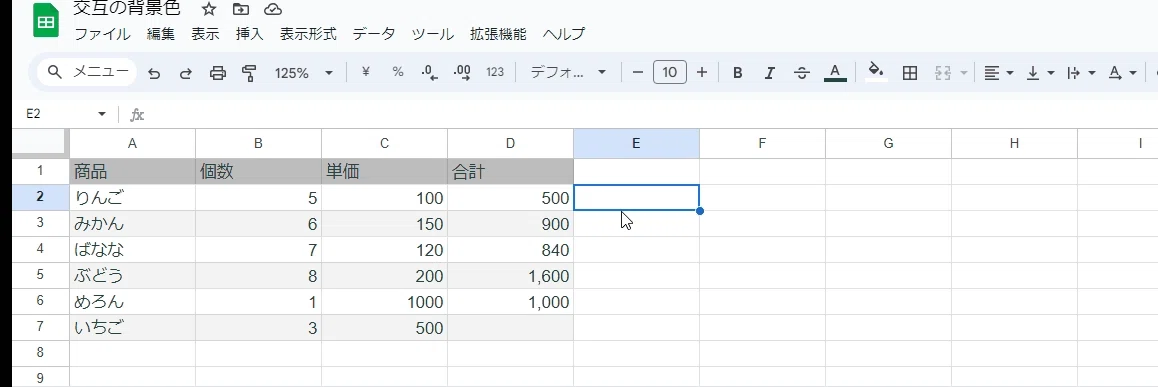Star the document 交互の背景色
This screenshot has height=387, width=1158.
click(x=209, y=9)
